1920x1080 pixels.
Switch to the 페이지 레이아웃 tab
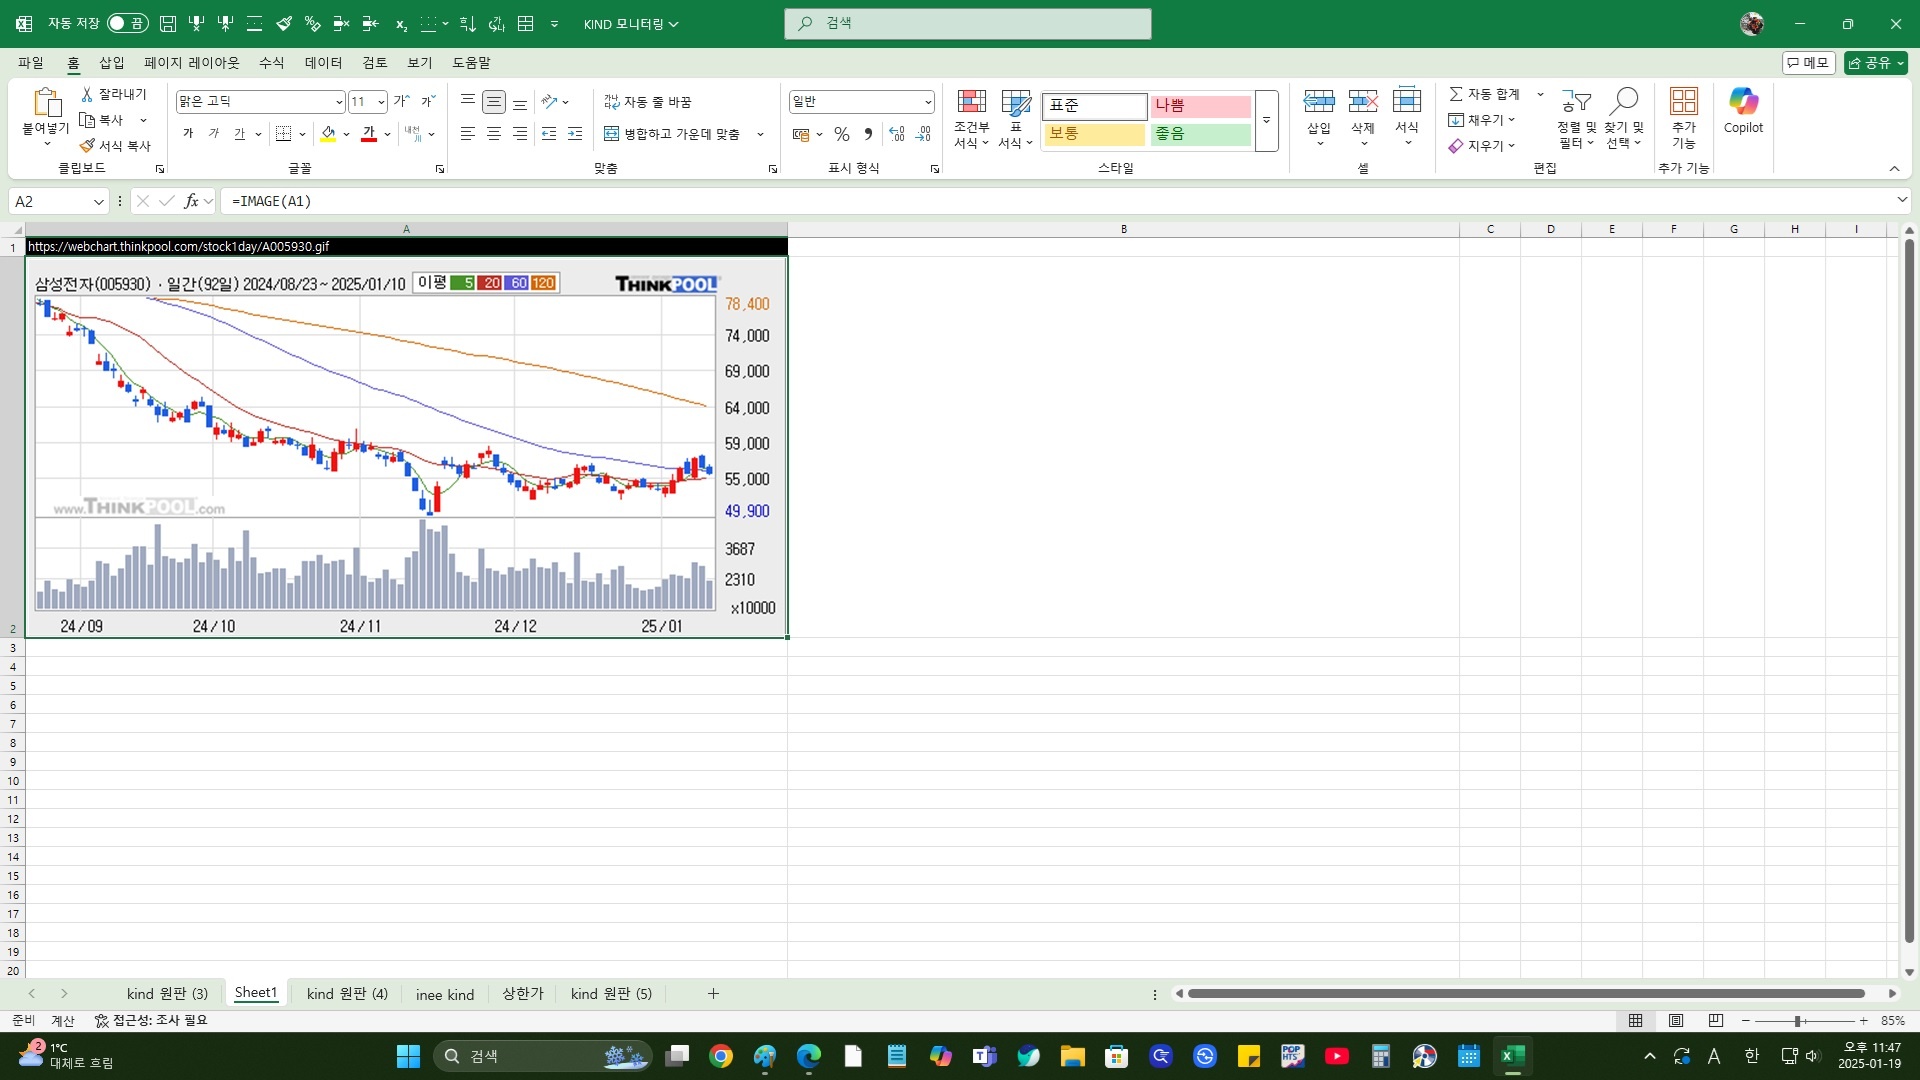click(192, 63)
